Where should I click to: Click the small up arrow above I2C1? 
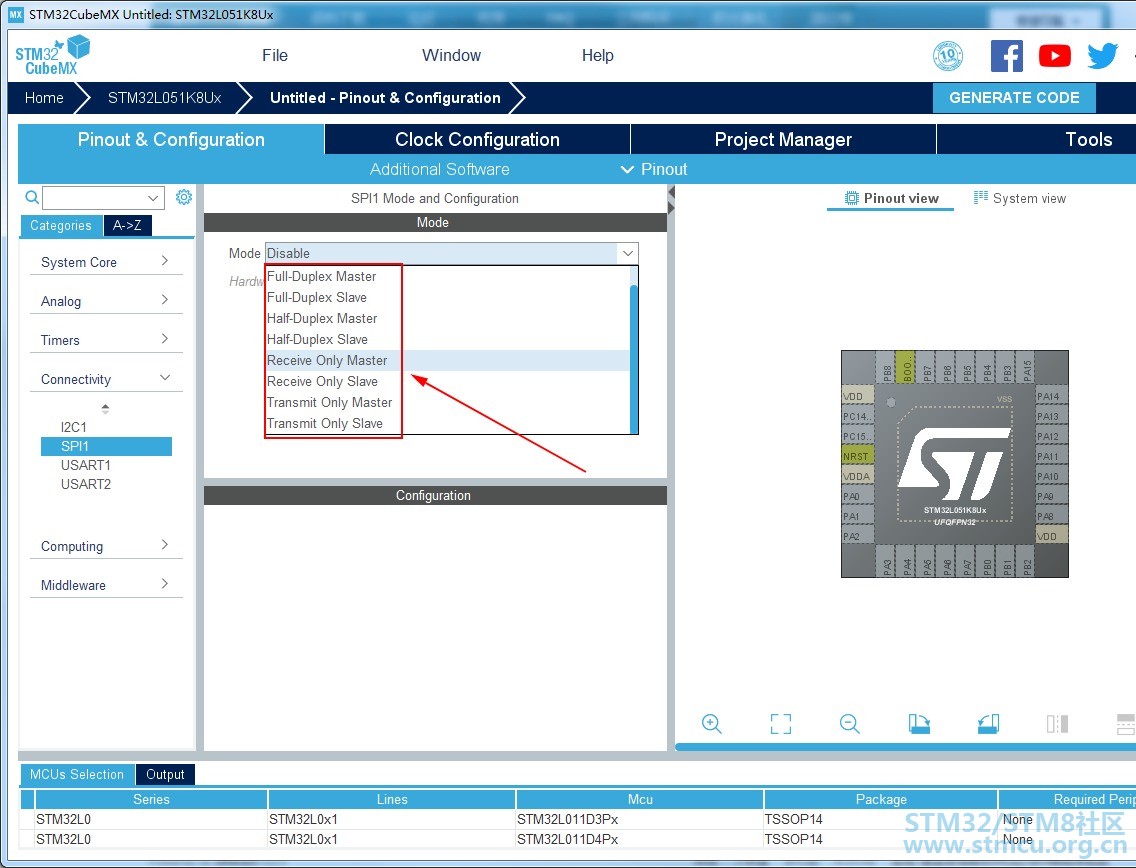click(106, 409)
